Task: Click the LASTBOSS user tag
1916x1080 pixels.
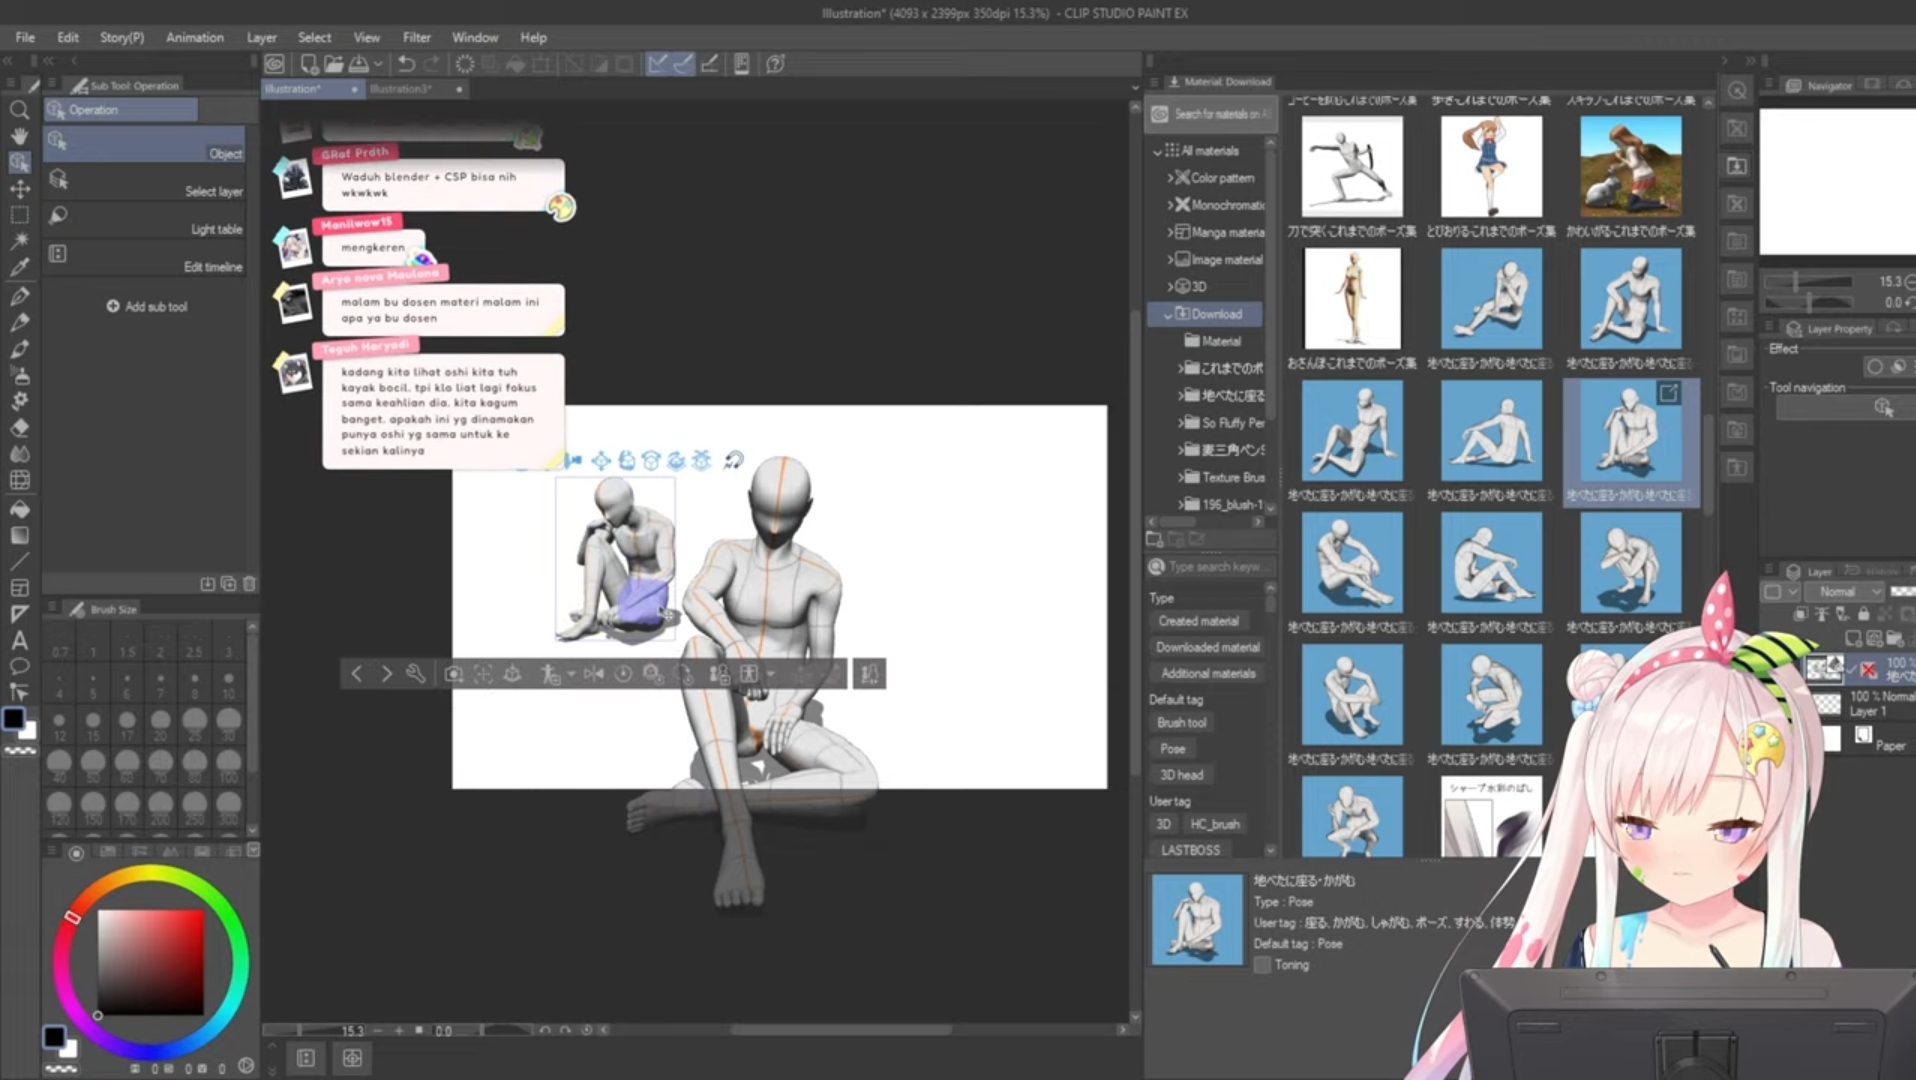Action: click(1190, 850)
